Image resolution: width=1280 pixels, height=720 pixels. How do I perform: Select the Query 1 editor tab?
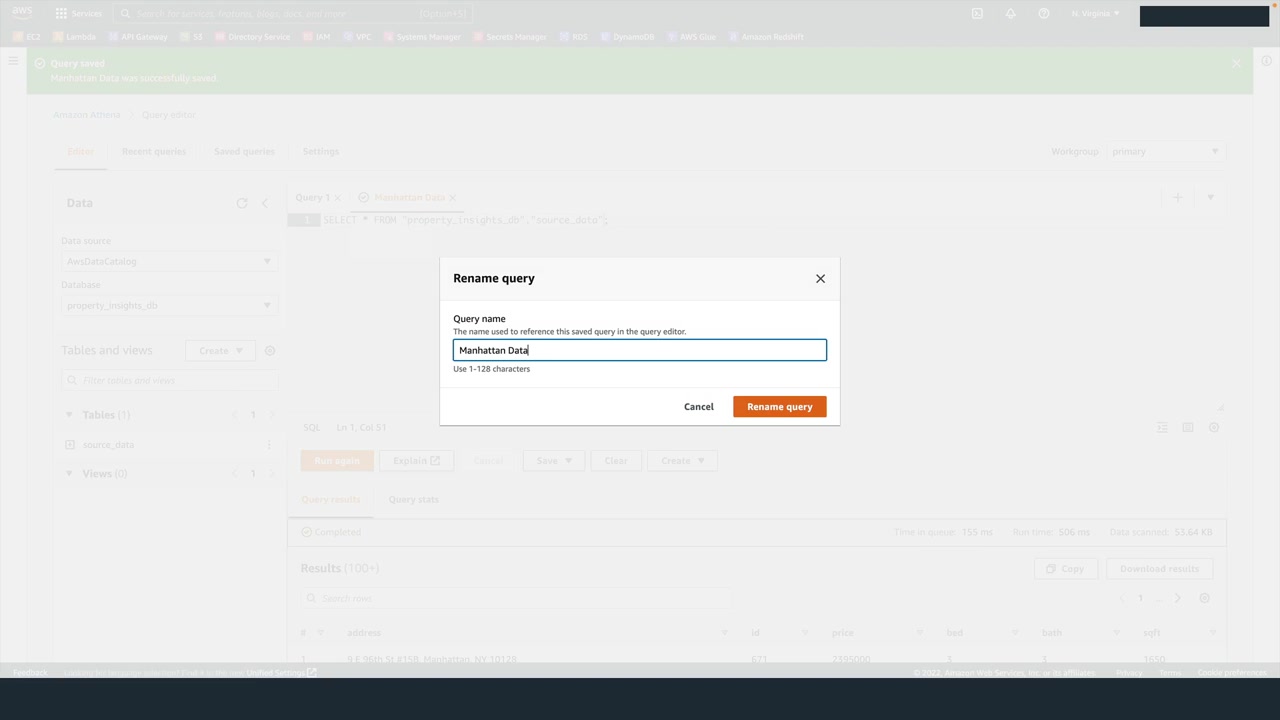click(312, 198)
